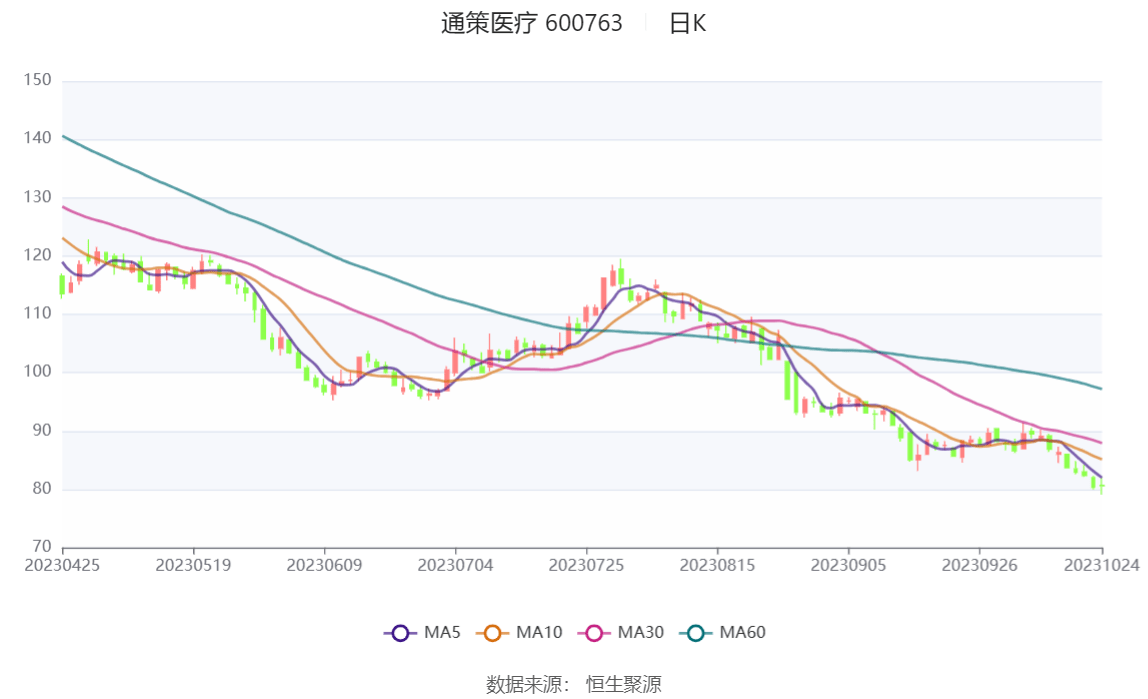Click the 20230704 date on the x-axis
Viewport: 1148px width, 699px height.
click(x=455, y=565)
